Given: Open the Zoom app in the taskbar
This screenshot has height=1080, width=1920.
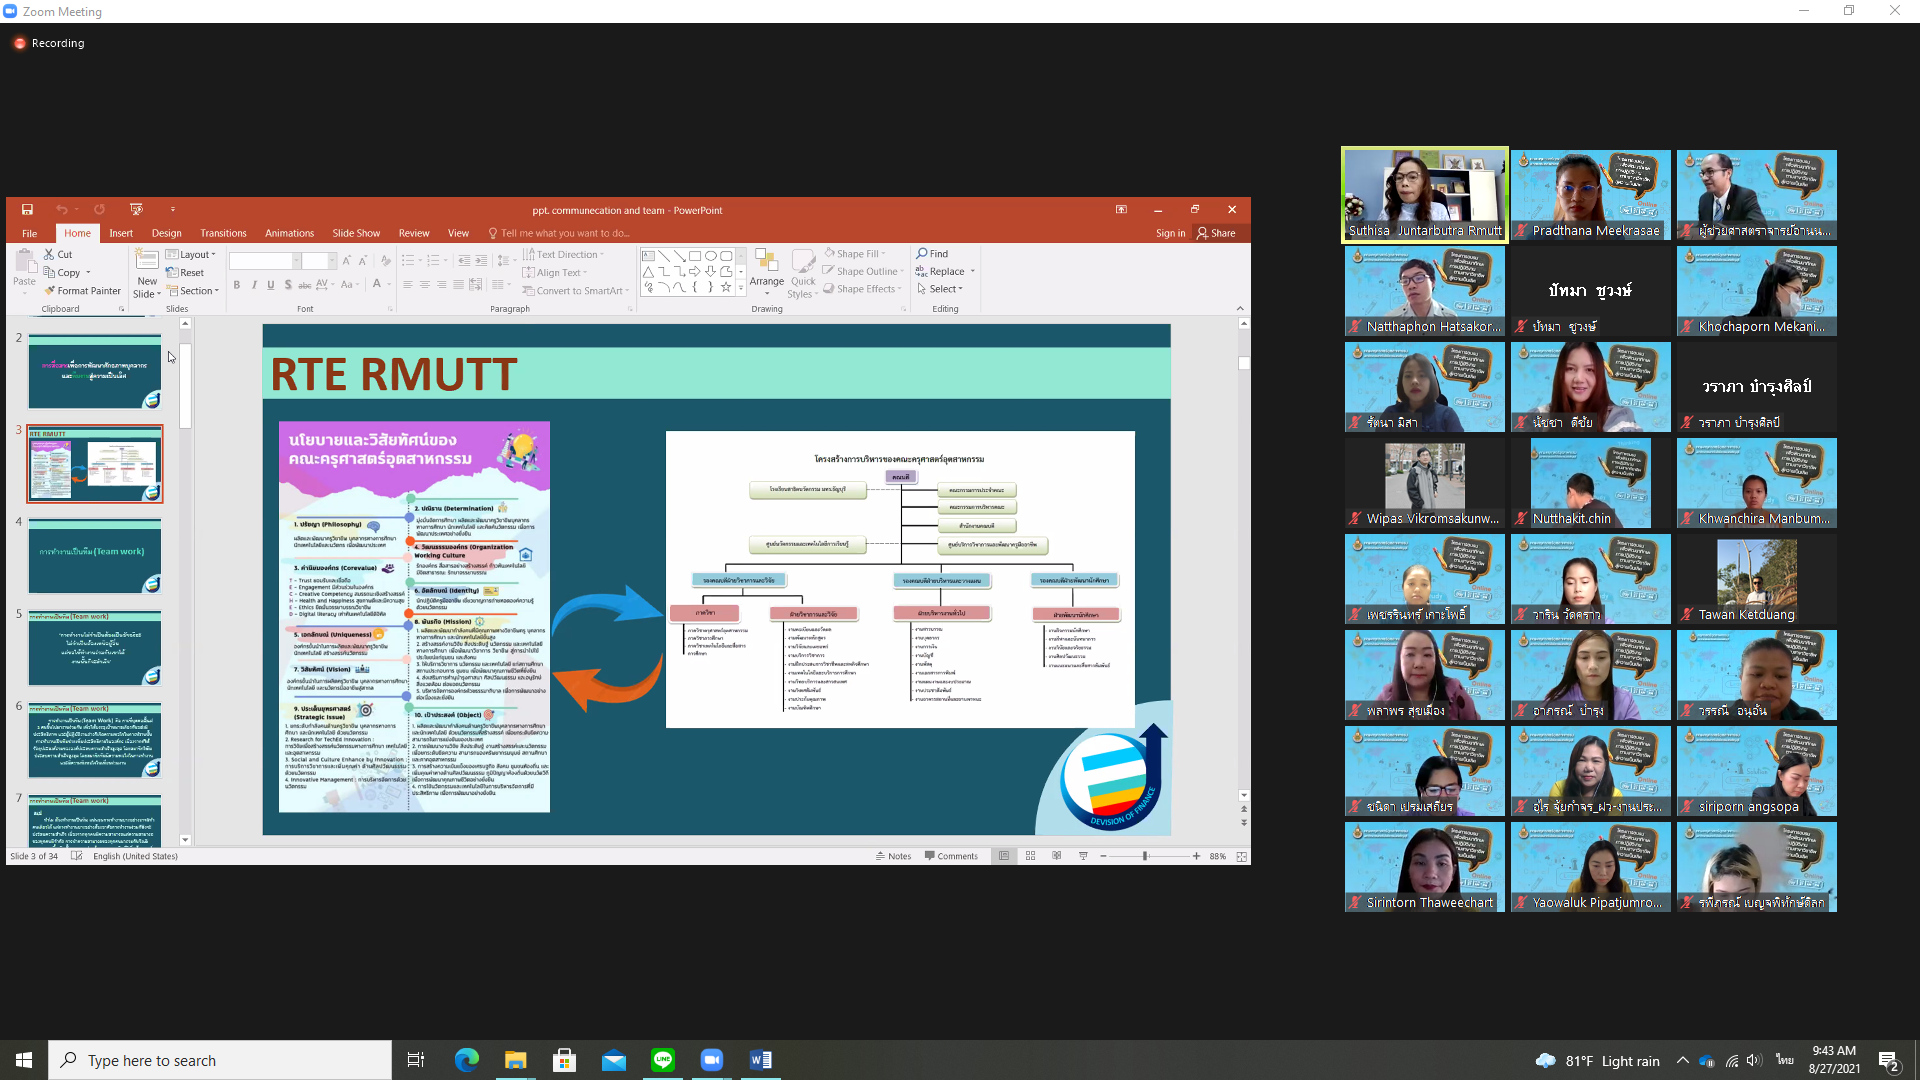Looking at the screenshot, I should [712, 1060].
